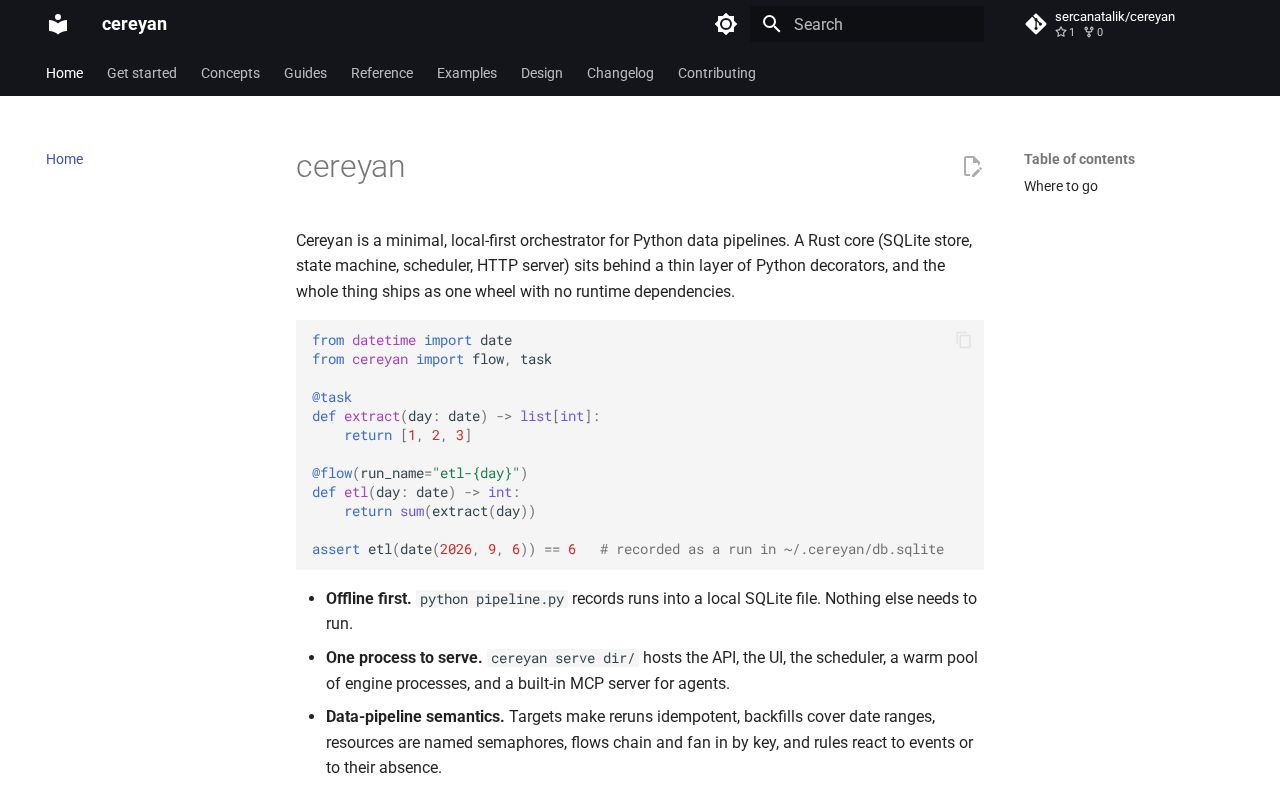The image size is (1280, 800).
Task: Toggle the light/dark theme switch icon
Action: pyautogui.click(x=726, y=24)
